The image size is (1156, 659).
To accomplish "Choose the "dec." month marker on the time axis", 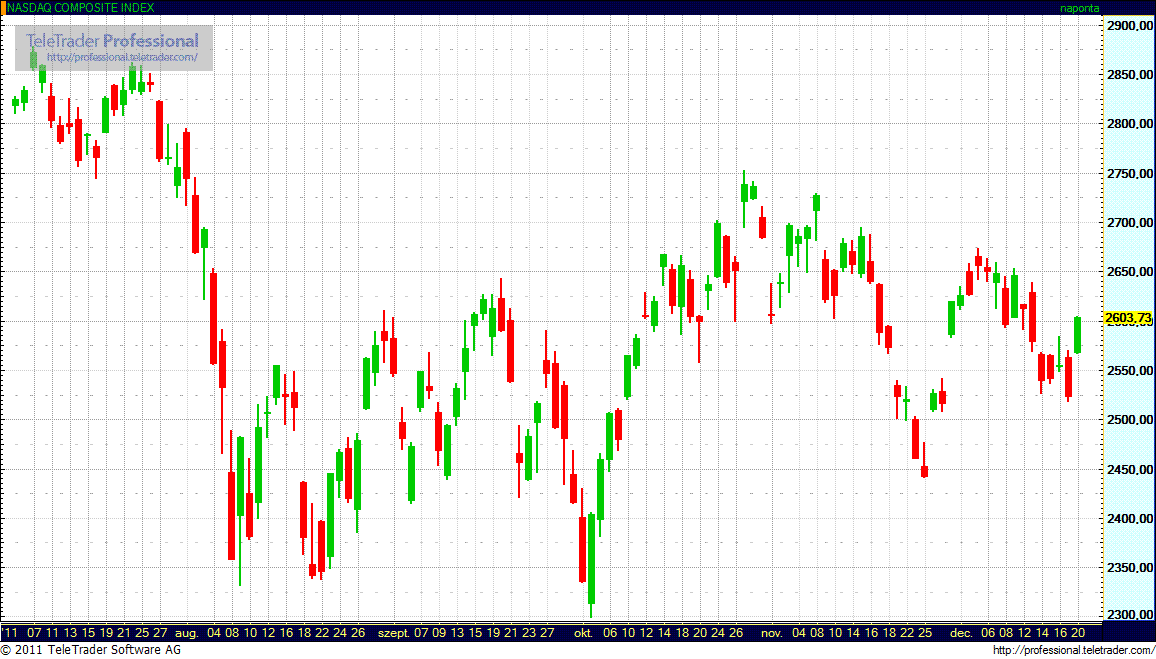I will [x=960, y=633].
